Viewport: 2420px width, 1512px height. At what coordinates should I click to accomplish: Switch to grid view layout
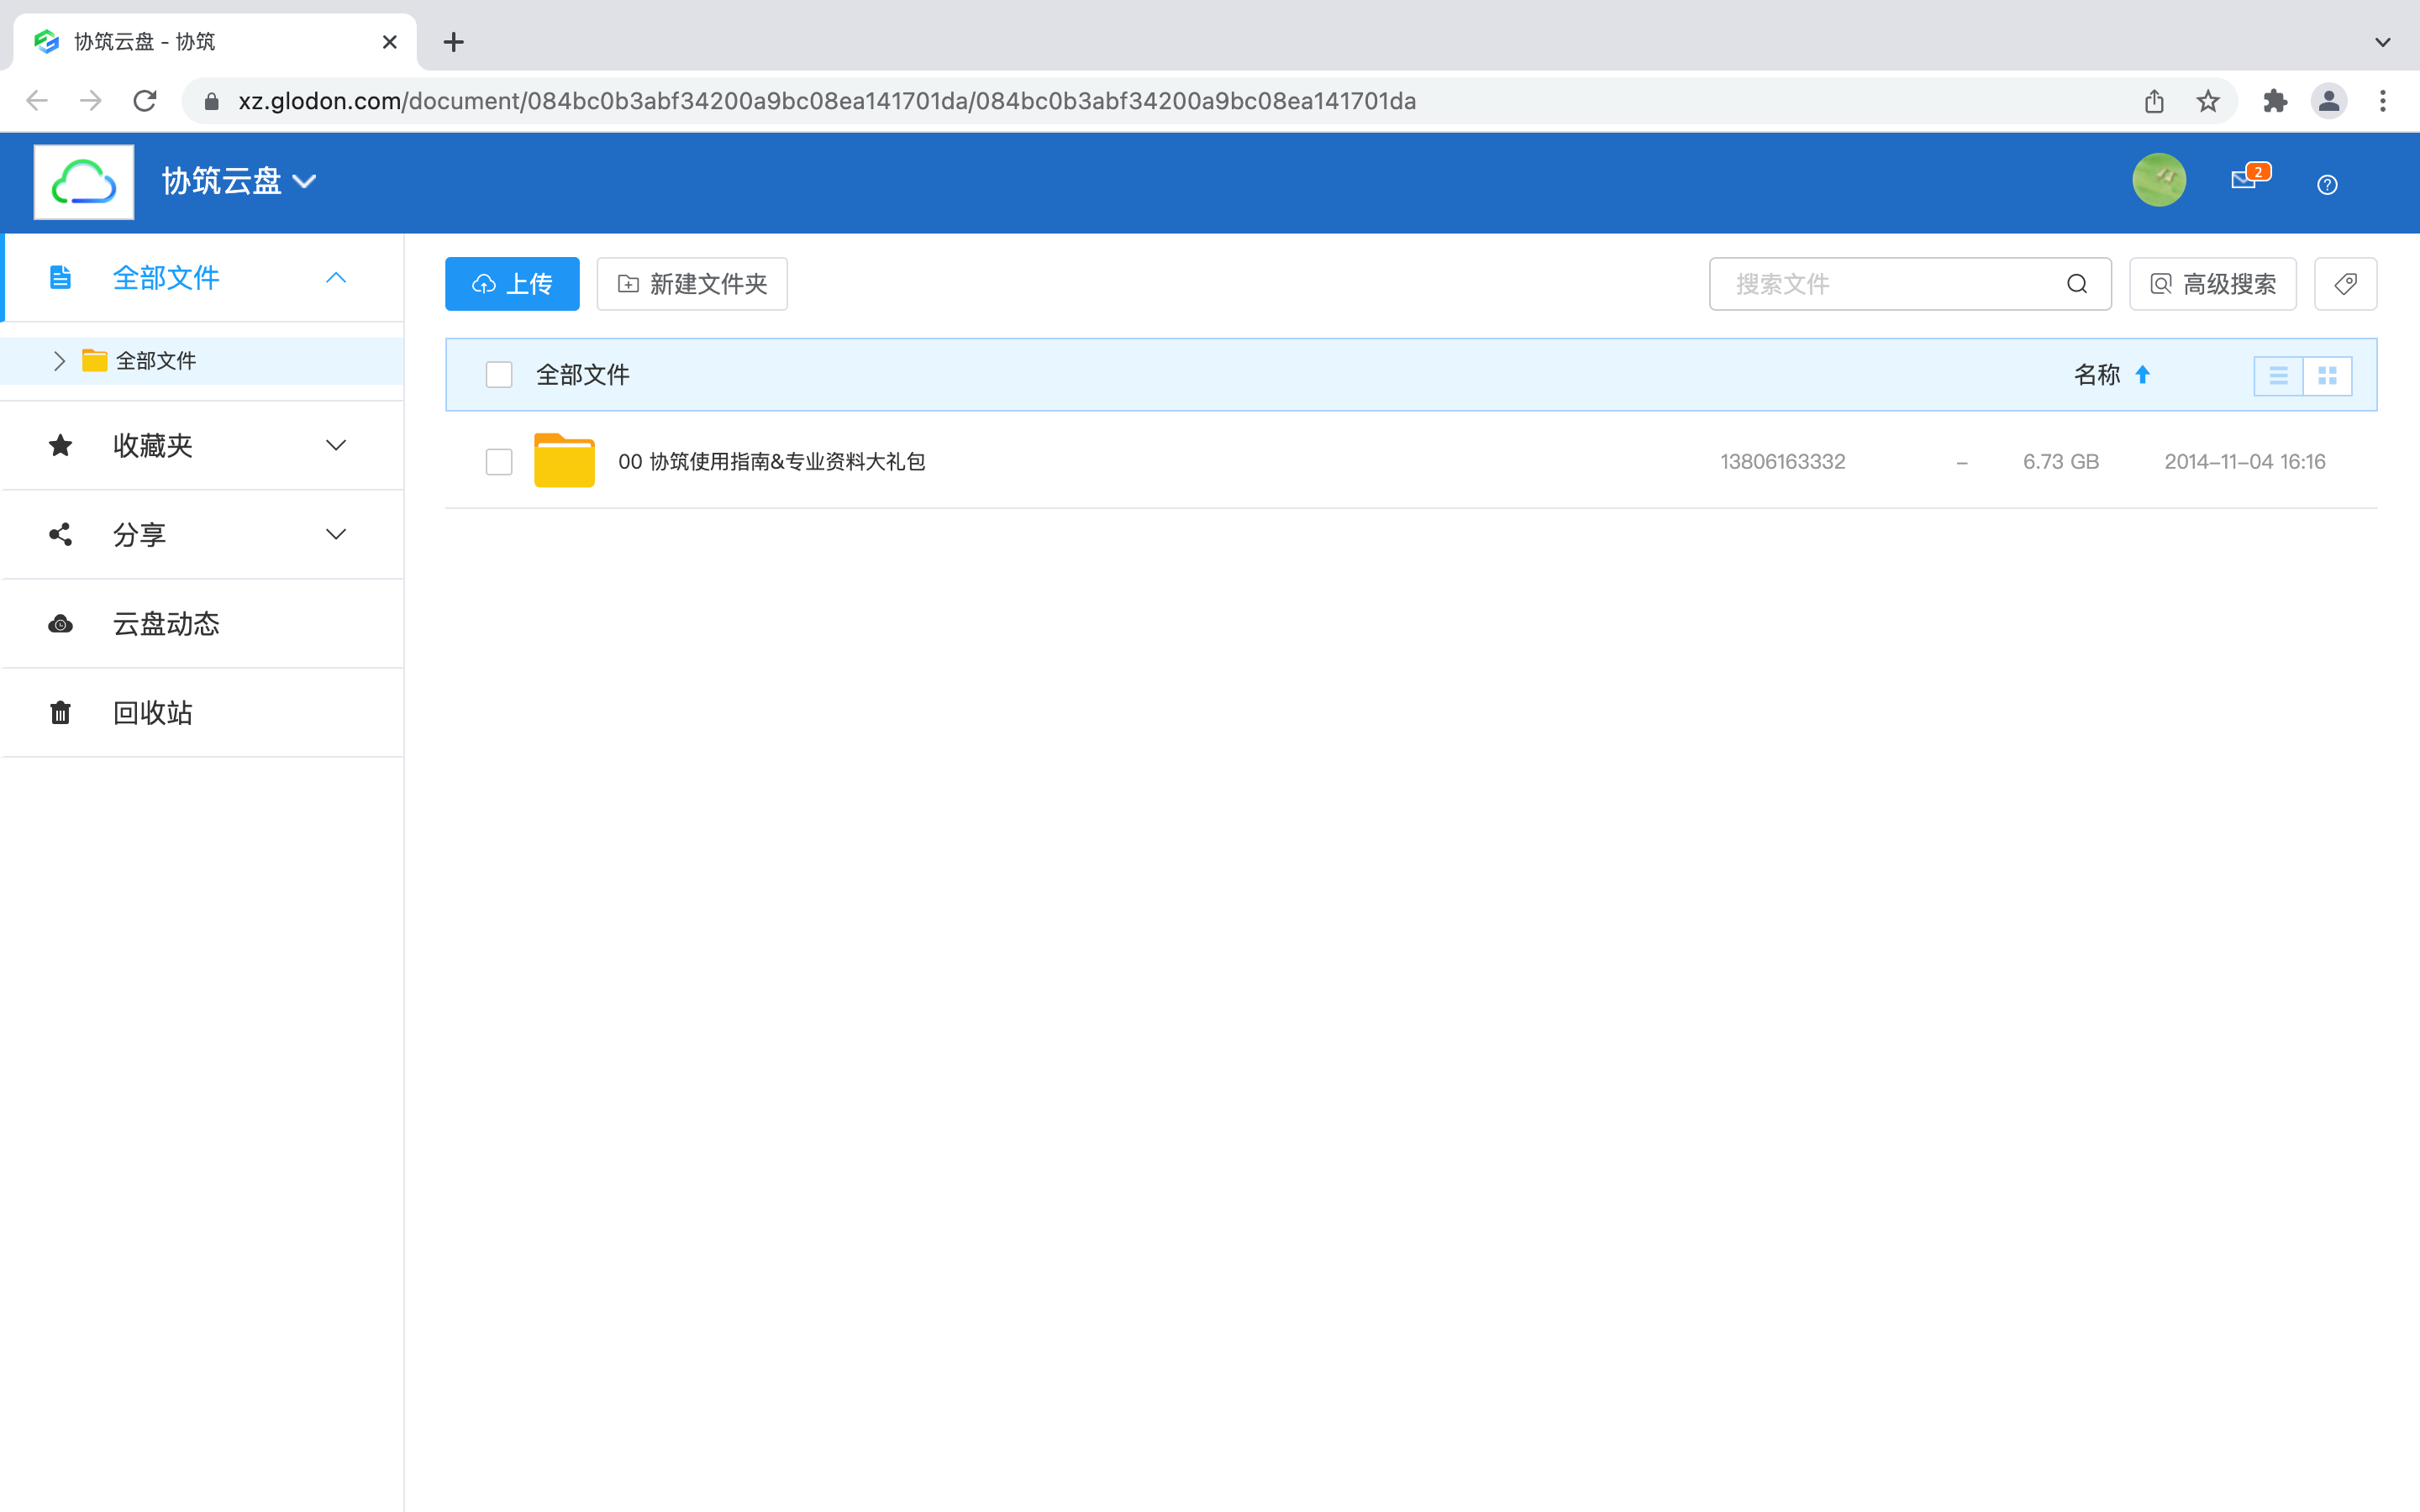pos(2327,376)
